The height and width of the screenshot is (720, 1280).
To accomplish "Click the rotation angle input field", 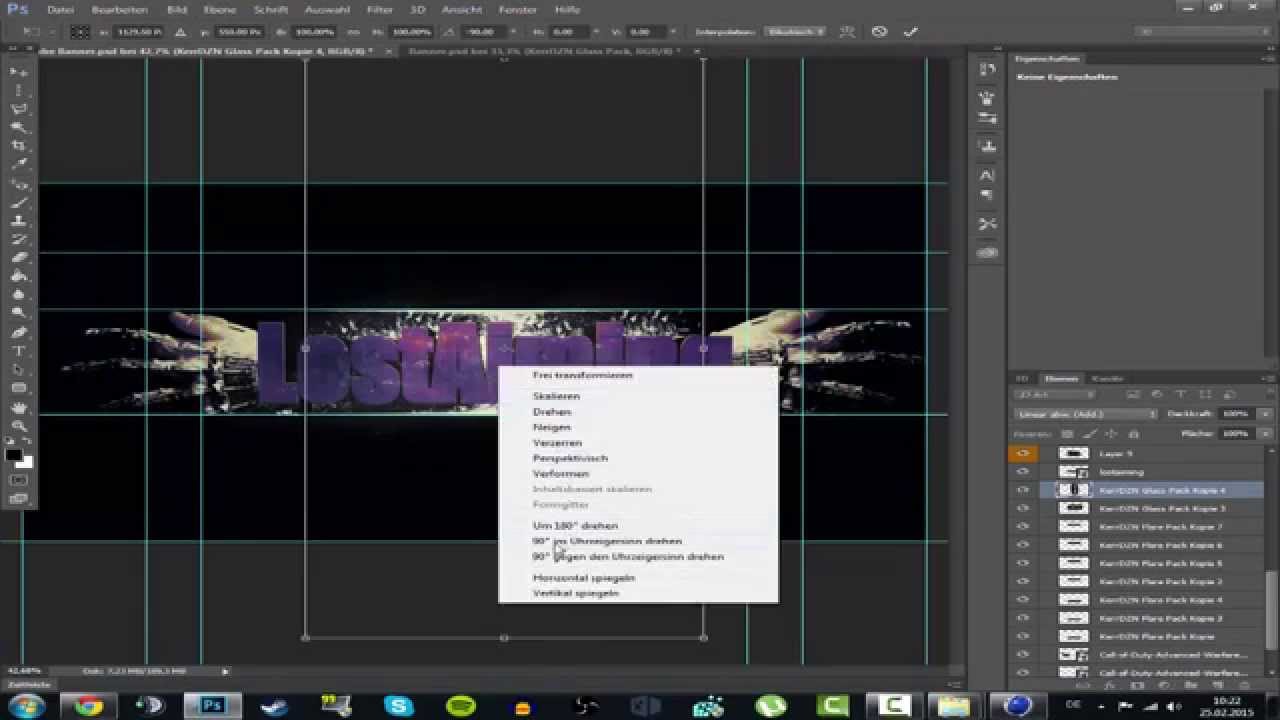I will coord(486,32).
